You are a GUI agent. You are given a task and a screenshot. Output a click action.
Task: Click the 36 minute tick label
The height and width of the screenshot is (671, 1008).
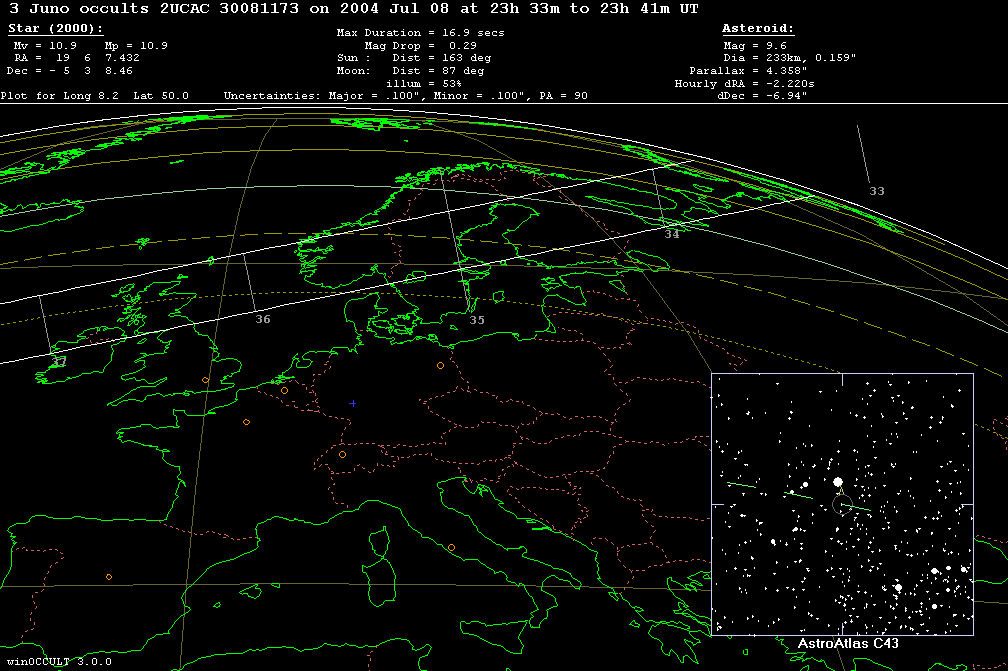pos(263,319)
